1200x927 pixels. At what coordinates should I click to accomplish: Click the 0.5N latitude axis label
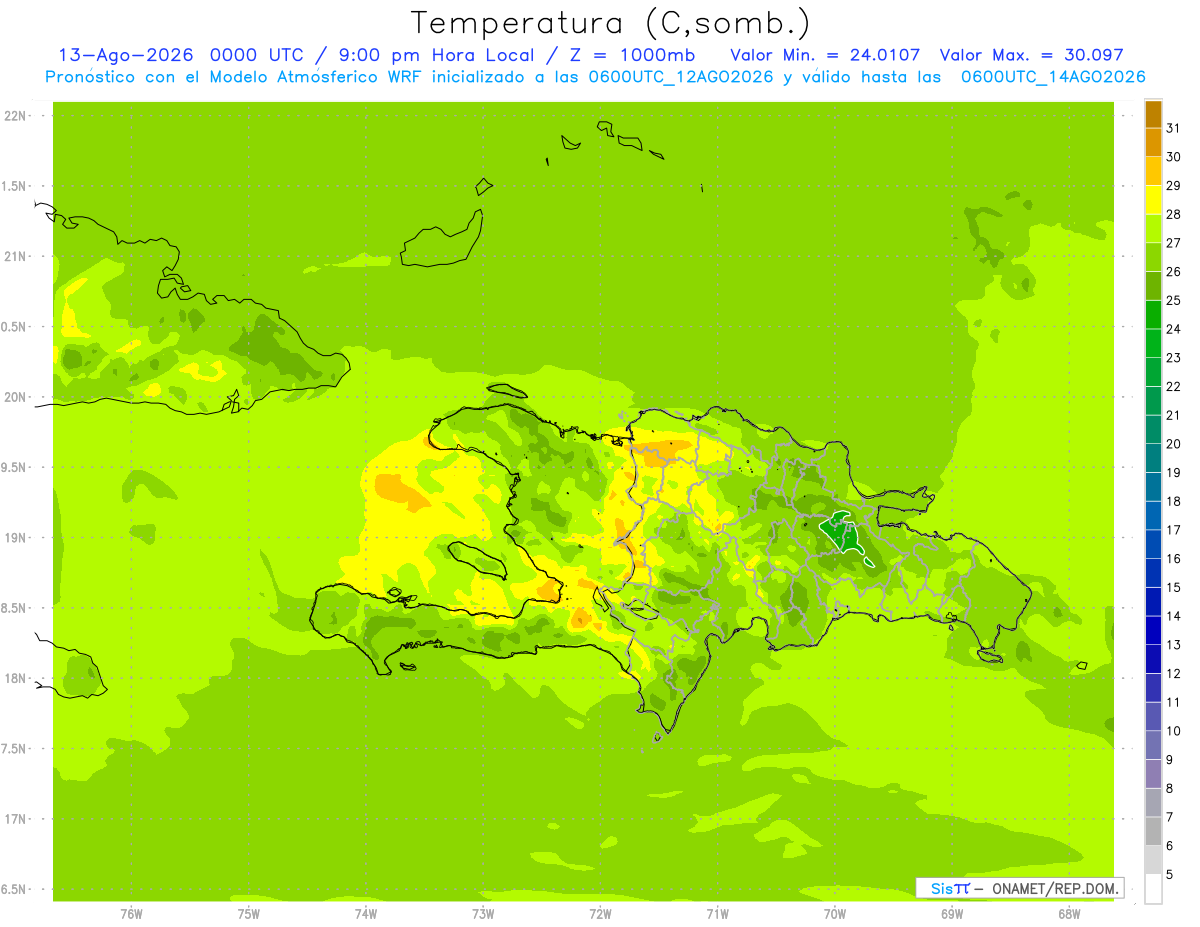(x=15, y=327)
